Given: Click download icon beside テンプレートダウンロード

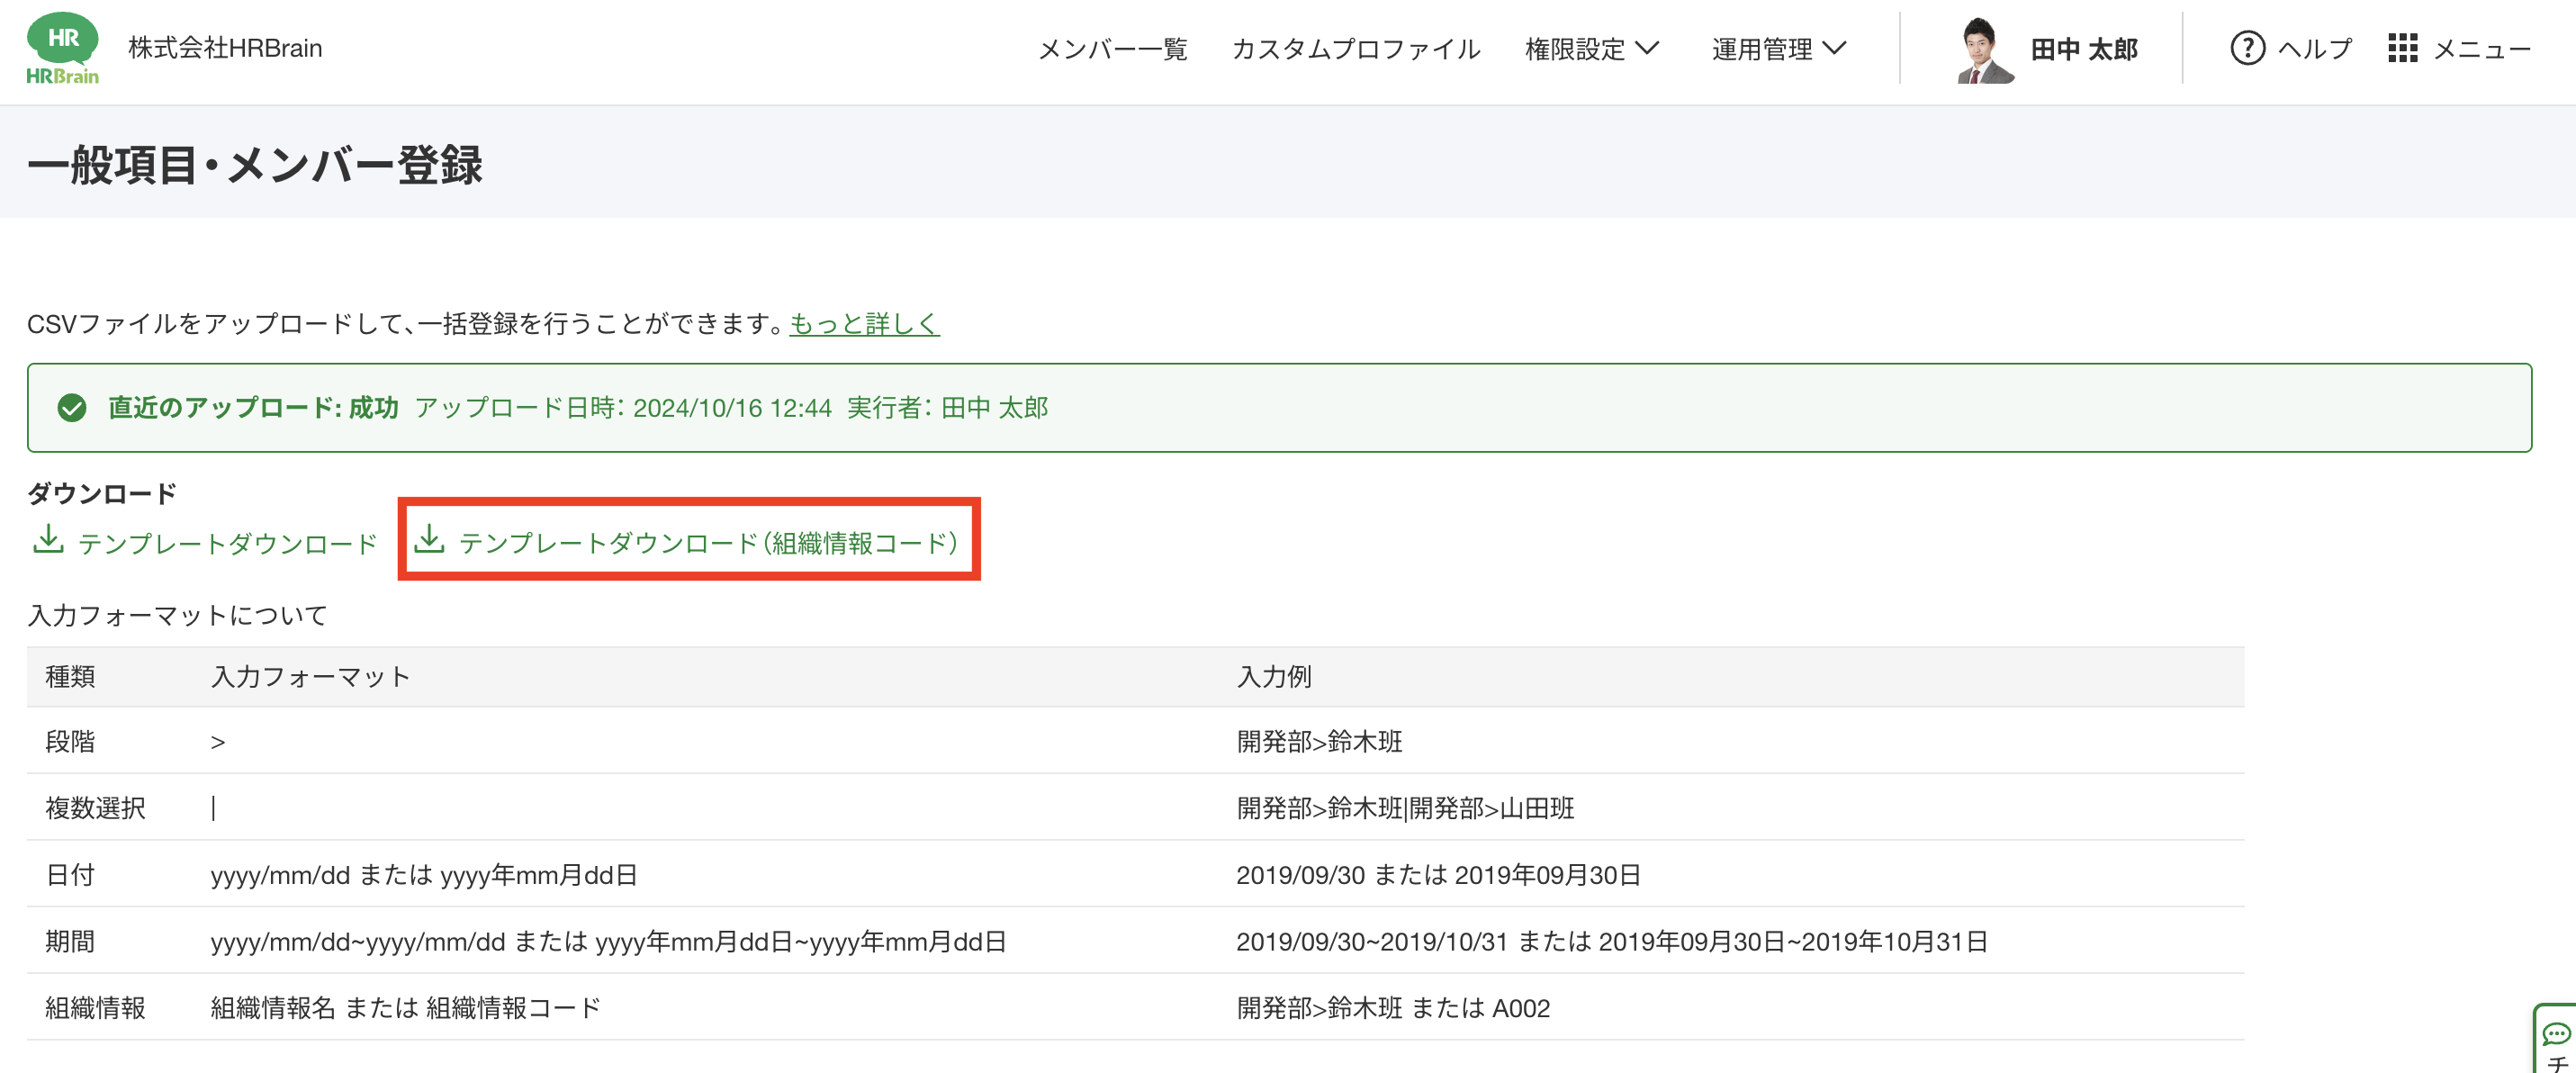Looking at the screenshot, I should coord(47,540).
